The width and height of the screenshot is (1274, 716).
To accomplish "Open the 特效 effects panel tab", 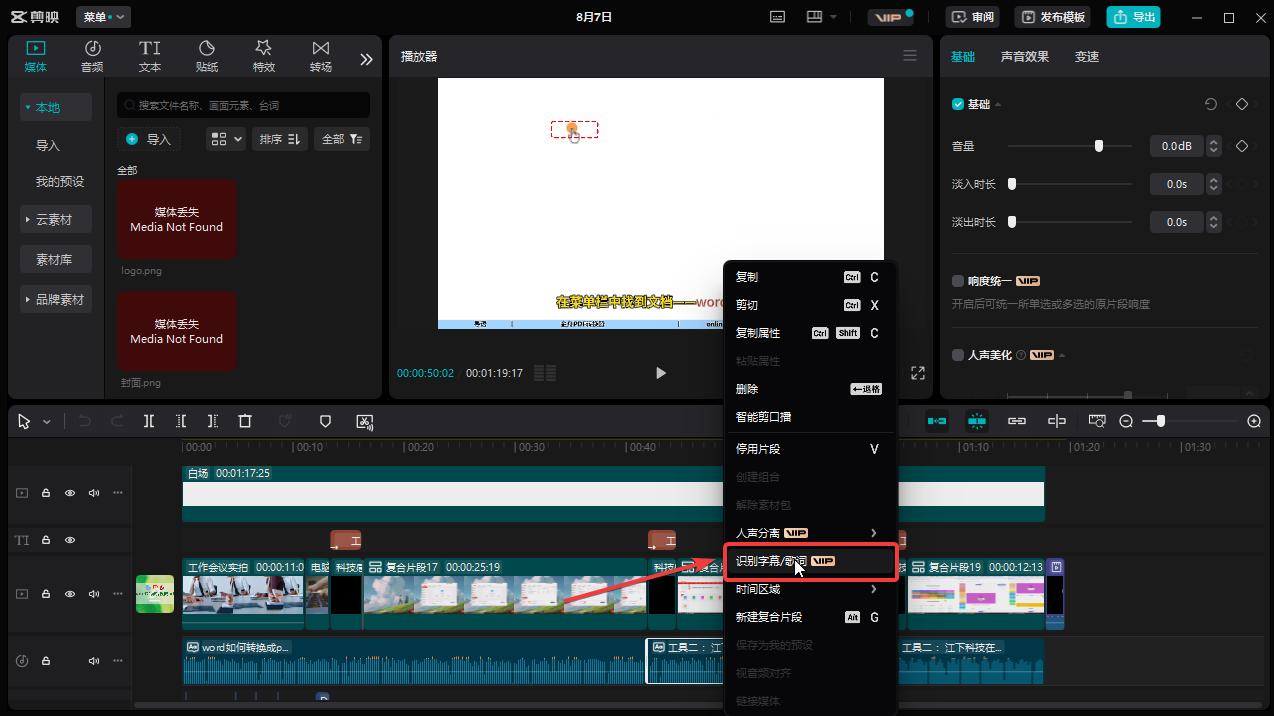I will coord(264,56).
